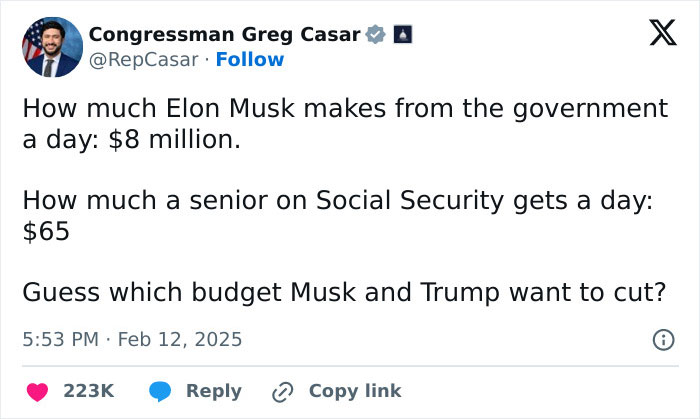The height and width of the screenshot is (419, 700).
Task: Click the Congressman Greg Casar display name
Action: pos(224,36)
